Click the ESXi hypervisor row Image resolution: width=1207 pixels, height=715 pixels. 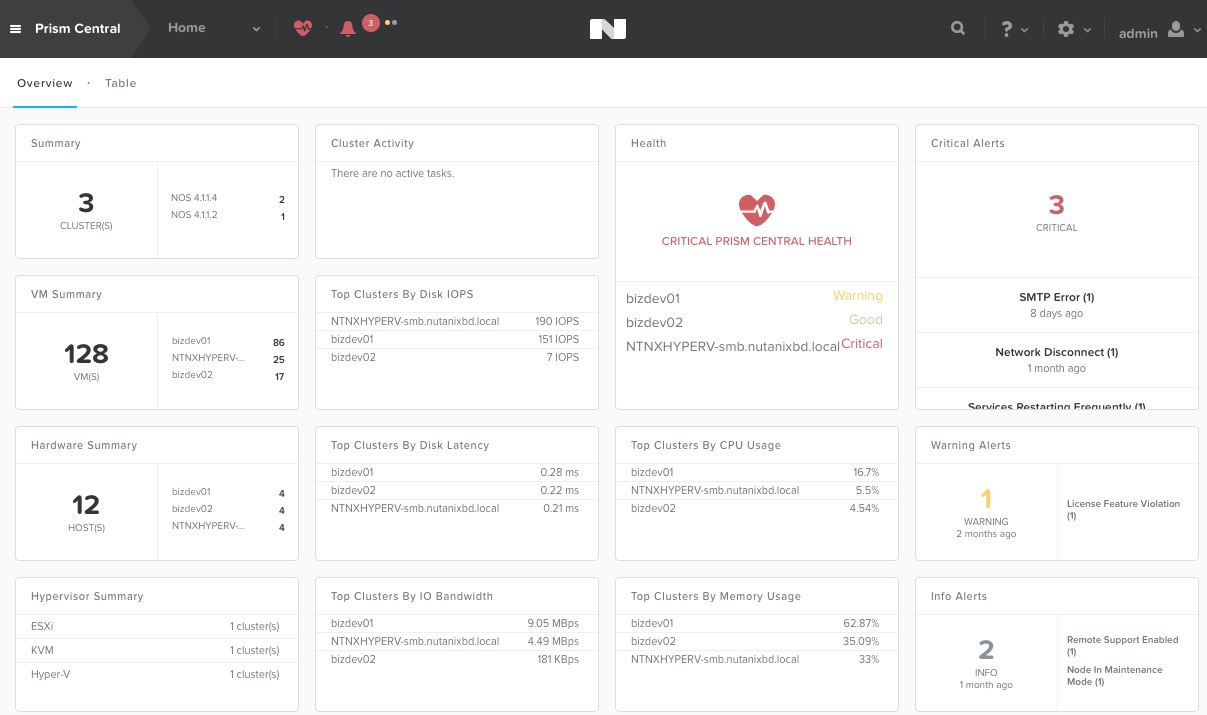pyautogui.click(x=156, y=626)
